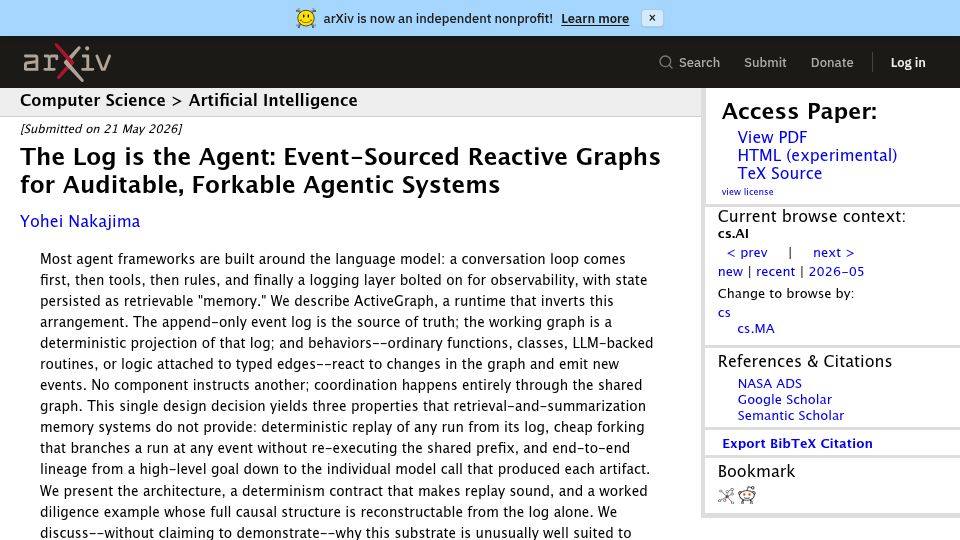Expand Export BibTeX Citation

(x=797, y=444)
